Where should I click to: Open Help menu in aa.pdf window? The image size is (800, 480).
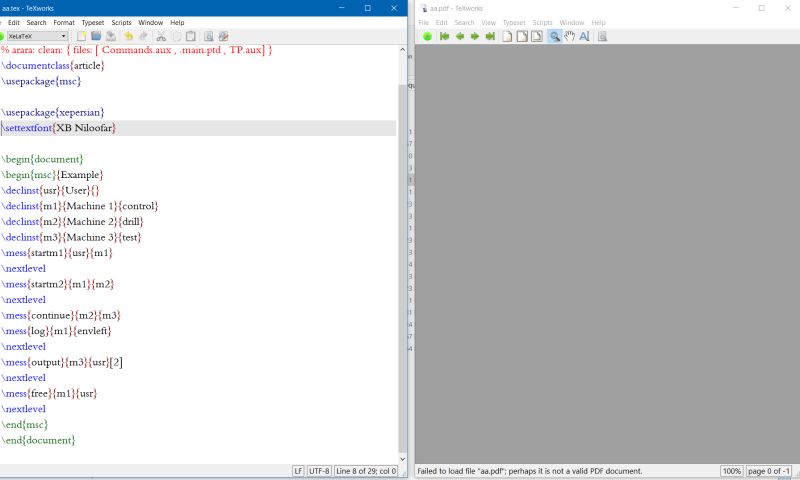pos(598,22)
